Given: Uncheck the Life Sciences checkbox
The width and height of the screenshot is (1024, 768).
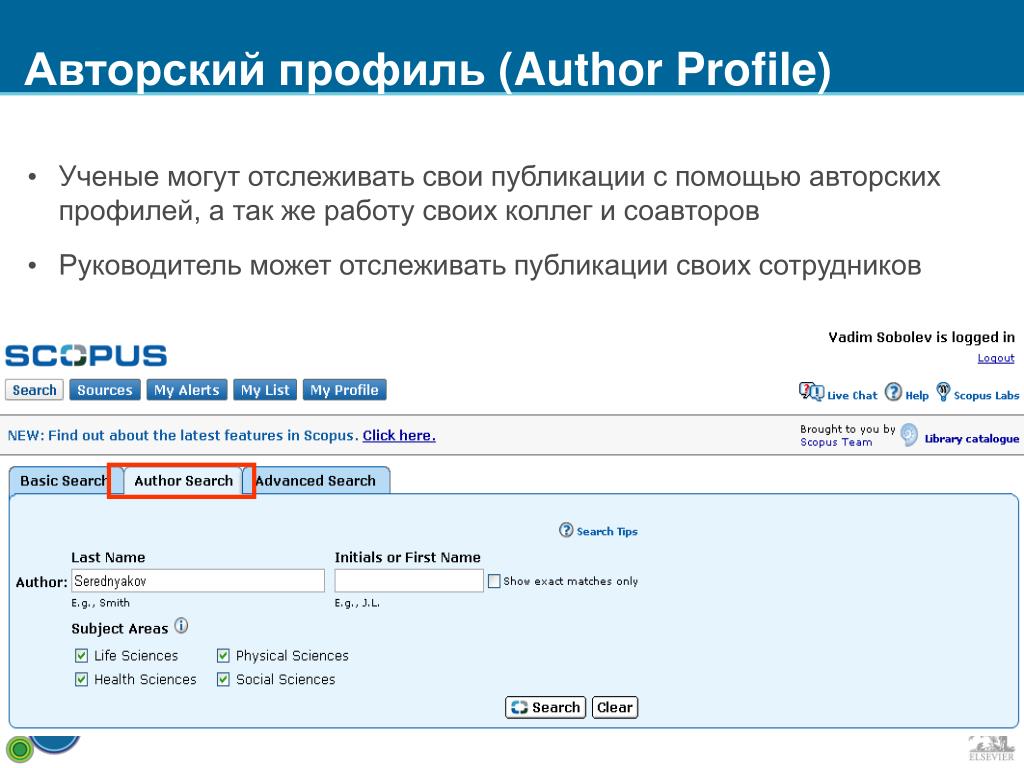Looking at the screenshot, I should point(82,656).
